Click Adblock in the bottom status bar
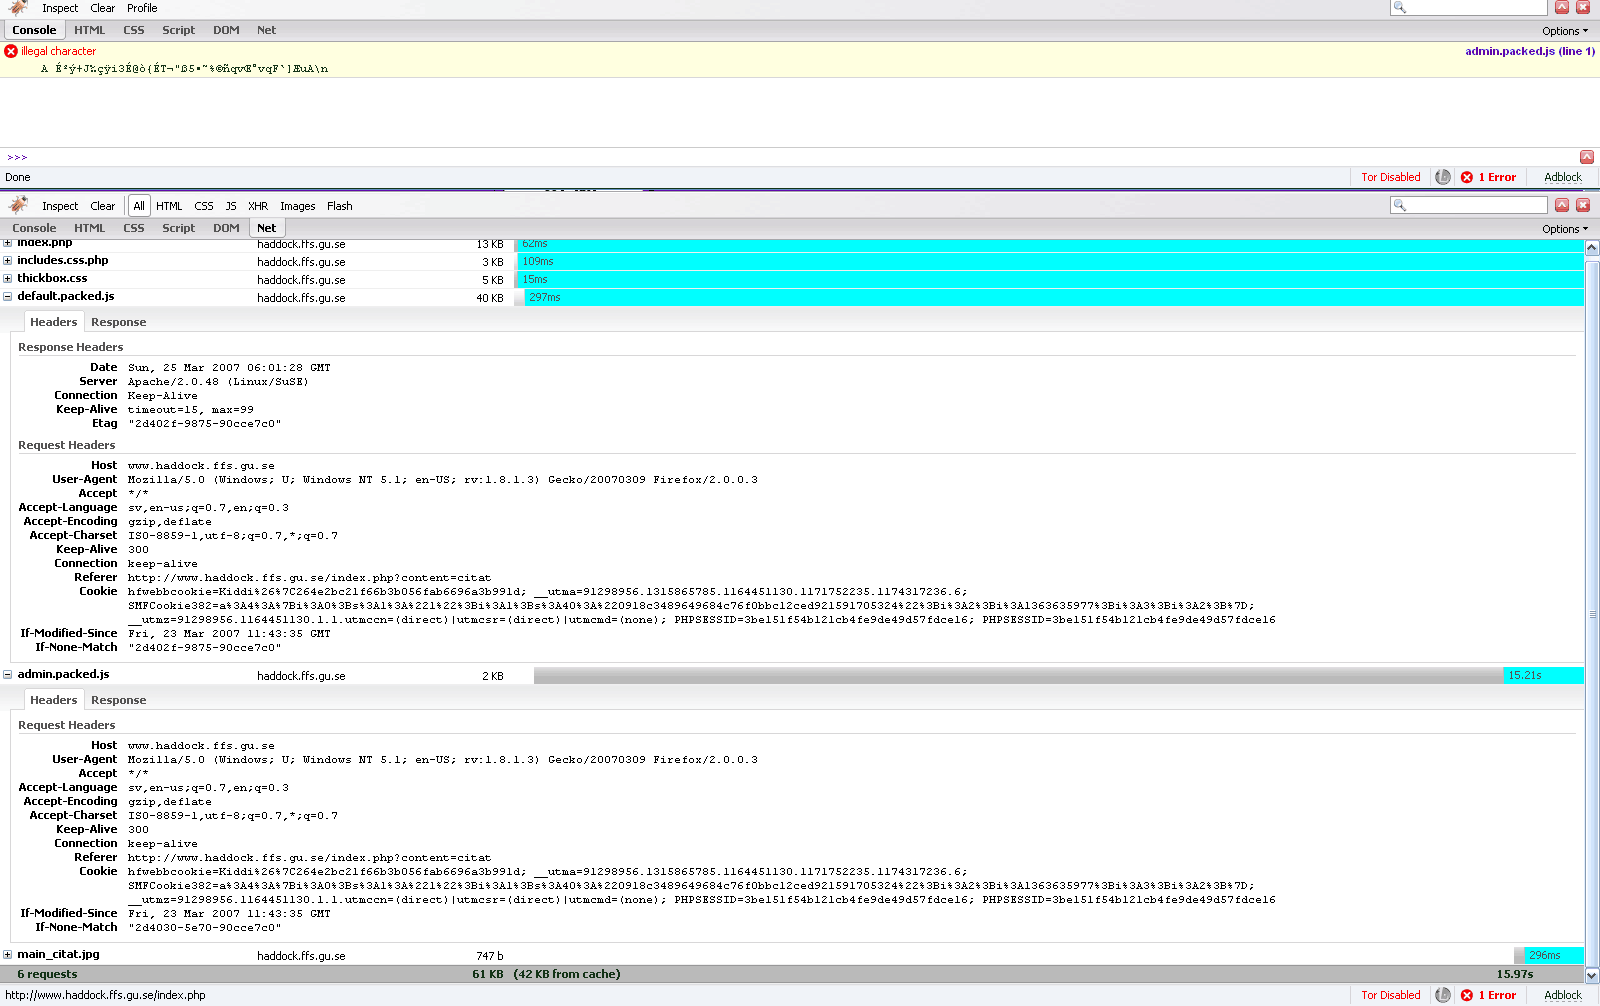Screen dimensions: 1600x1006 point(1563,995)
